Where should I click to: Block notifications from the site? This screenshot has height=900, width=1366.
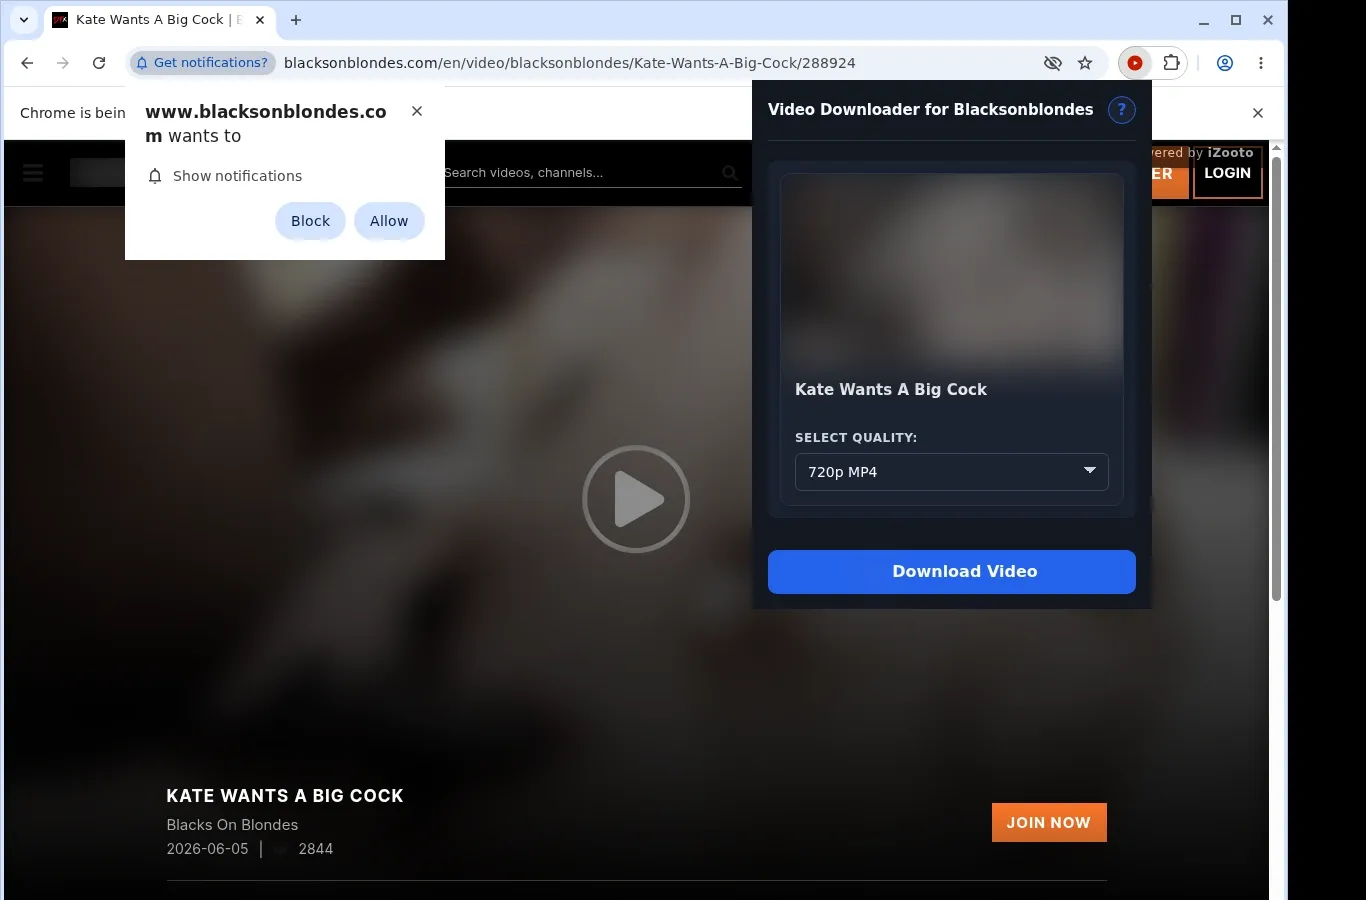click(x=310, y=221)
